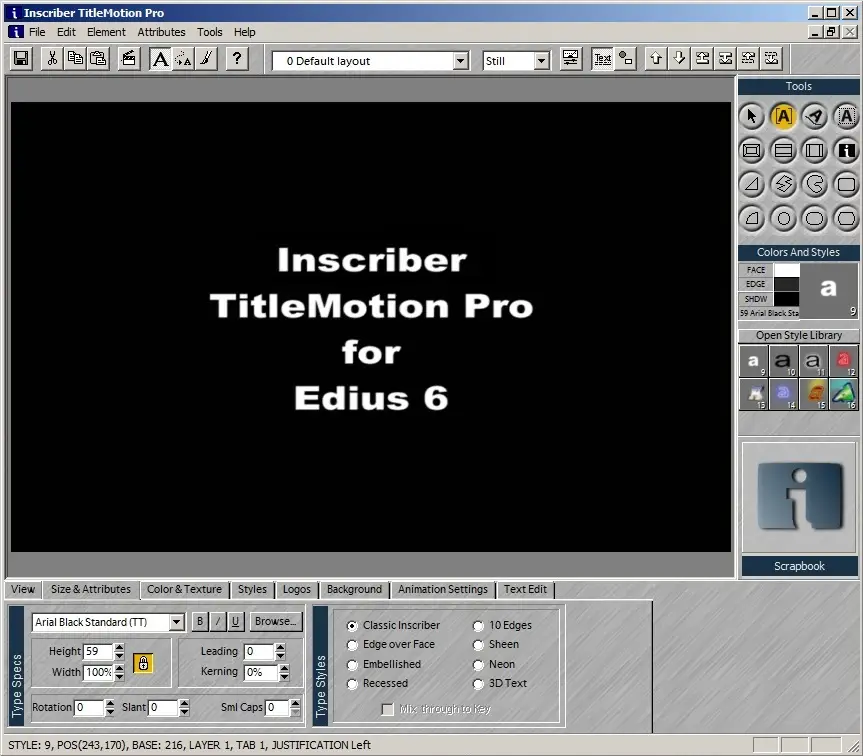Screen dimensions: 863x756
Task: Select the highlighted bracketed A text tool
Action: (x=784, y=117)
